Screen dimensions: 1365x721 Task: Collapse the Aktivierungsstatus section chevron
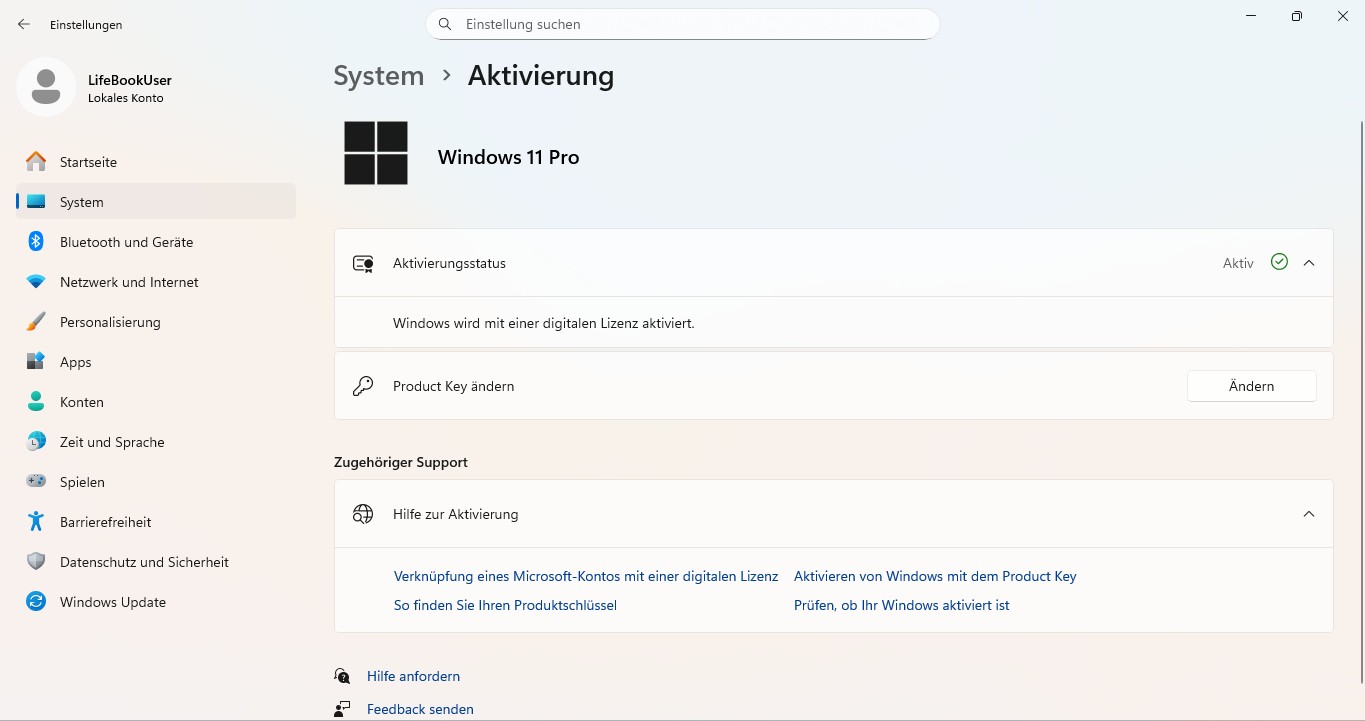point(1309,263)
